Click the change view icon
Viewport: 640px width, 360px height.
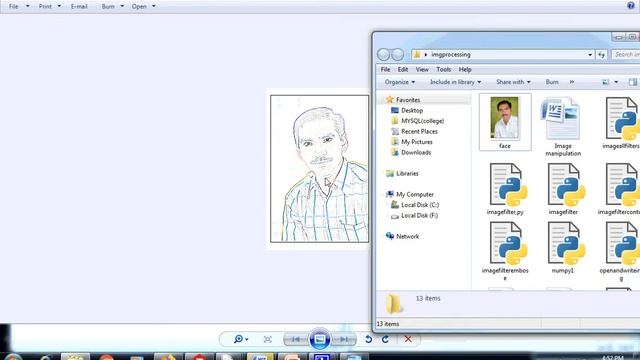(606, 82)
